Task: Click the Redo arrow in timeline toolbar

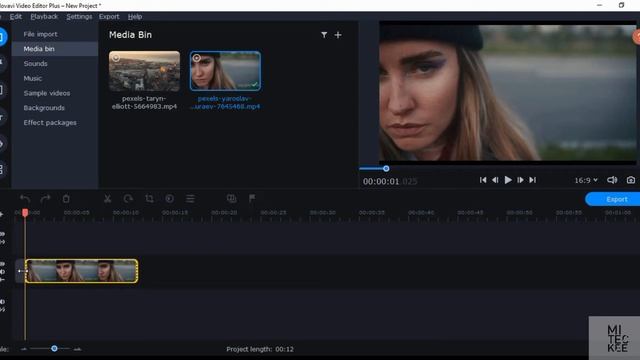Action: click(x=45, y=199)
